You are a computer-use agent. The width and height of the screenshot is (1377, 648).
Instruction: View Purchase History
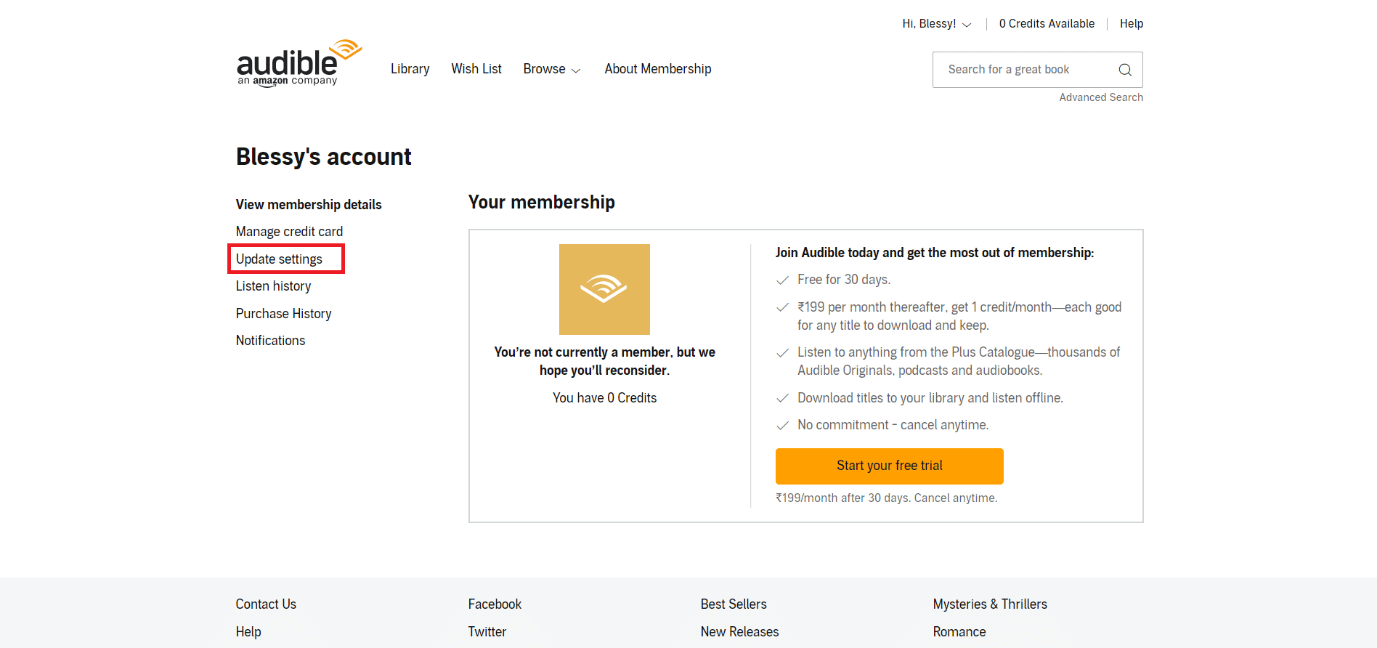[x=283, y=313]
